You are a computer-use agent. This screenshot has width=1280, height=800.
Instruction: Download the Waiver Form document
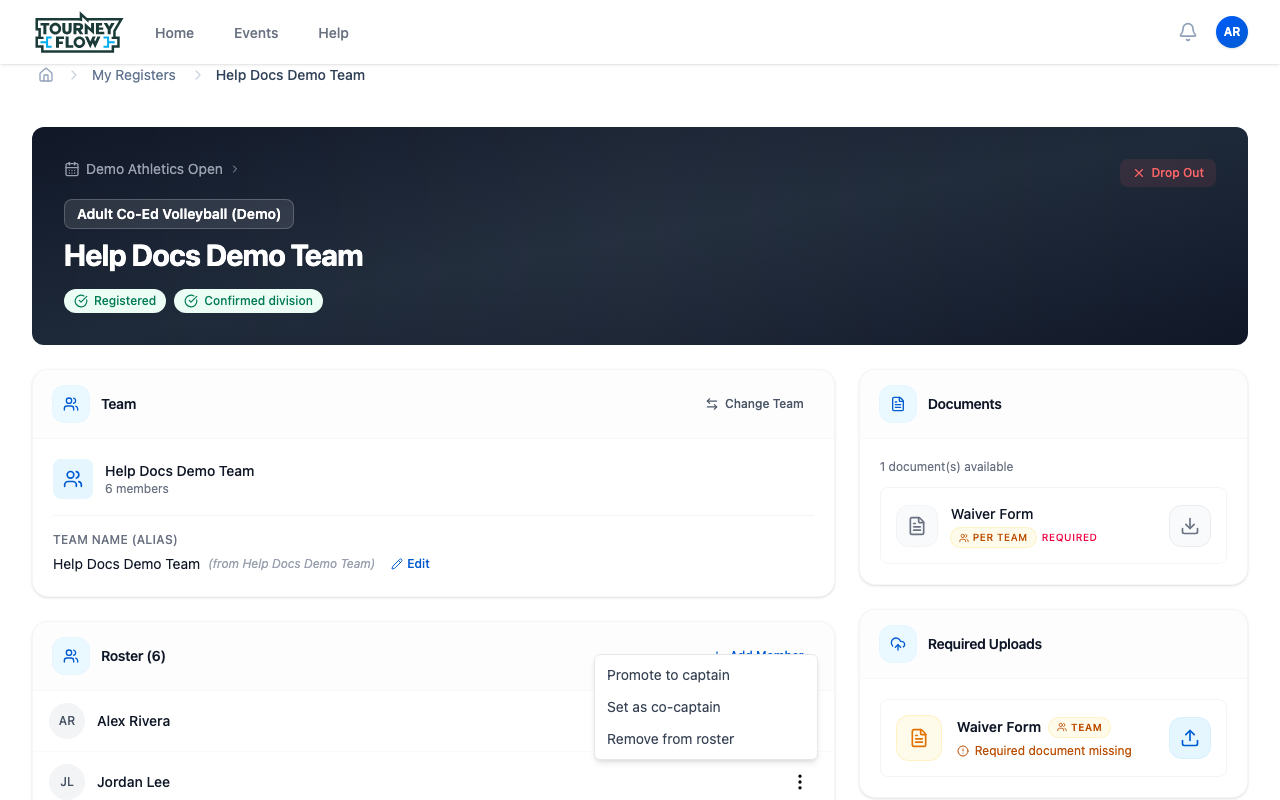[x=1190, y=526]
